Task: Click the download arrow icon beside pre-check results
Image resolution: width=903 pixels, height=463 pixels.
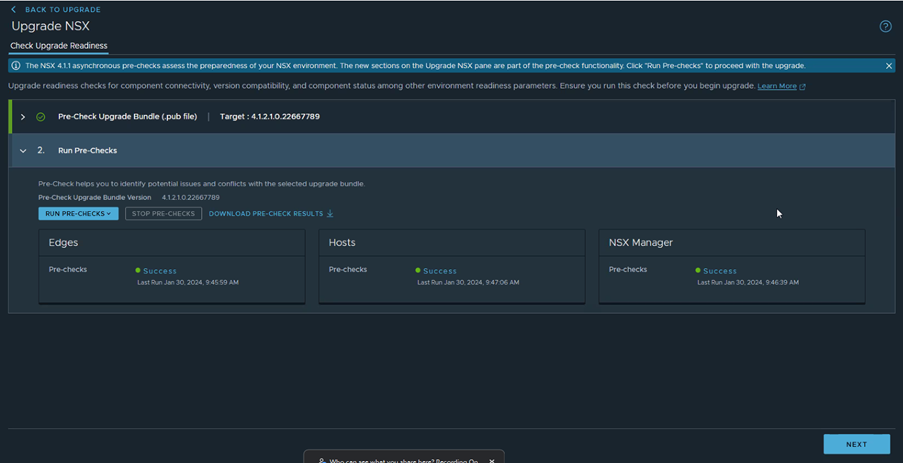Action: 330,214
